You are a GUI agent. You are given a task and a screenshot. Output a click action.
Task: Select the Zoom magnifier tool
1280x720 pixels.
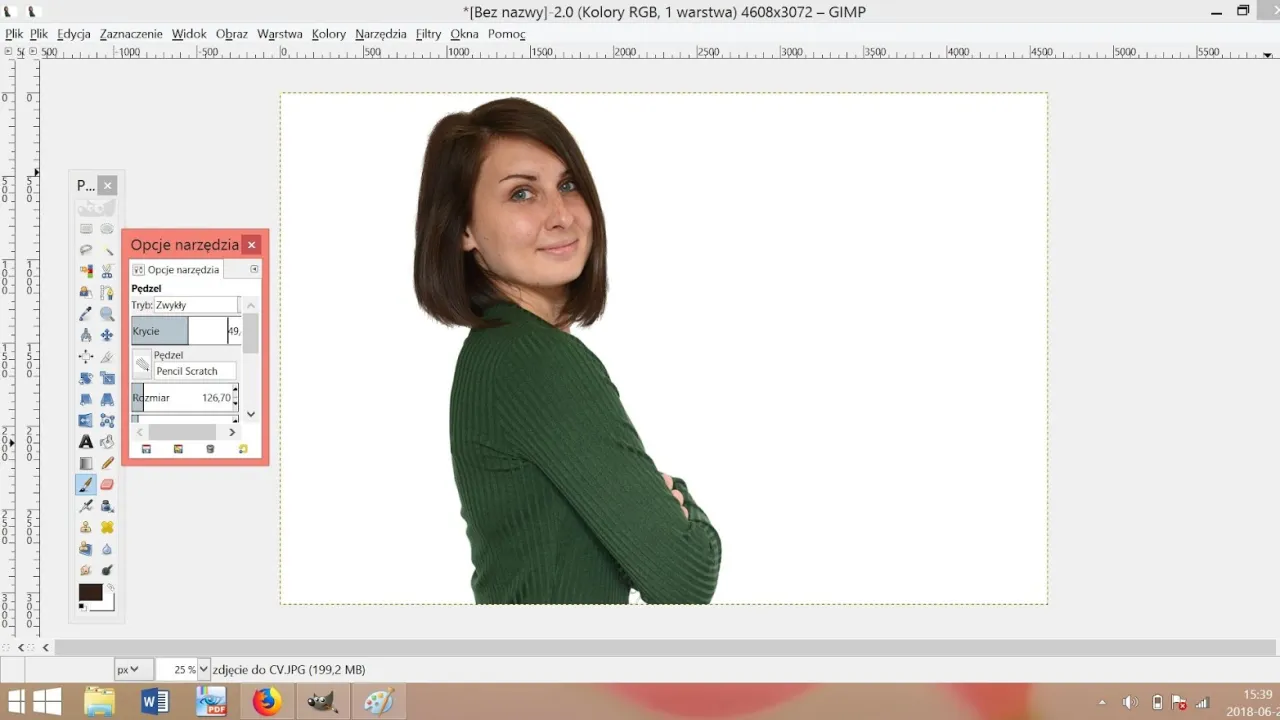click(x=107, y=312)
